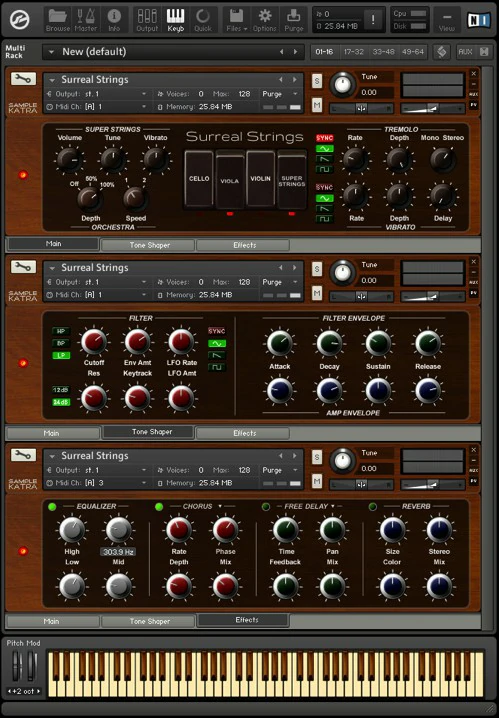Open Output st. 1 dropdown on first instrument
The height and width of the screenshot is (718, 499).
144,94
